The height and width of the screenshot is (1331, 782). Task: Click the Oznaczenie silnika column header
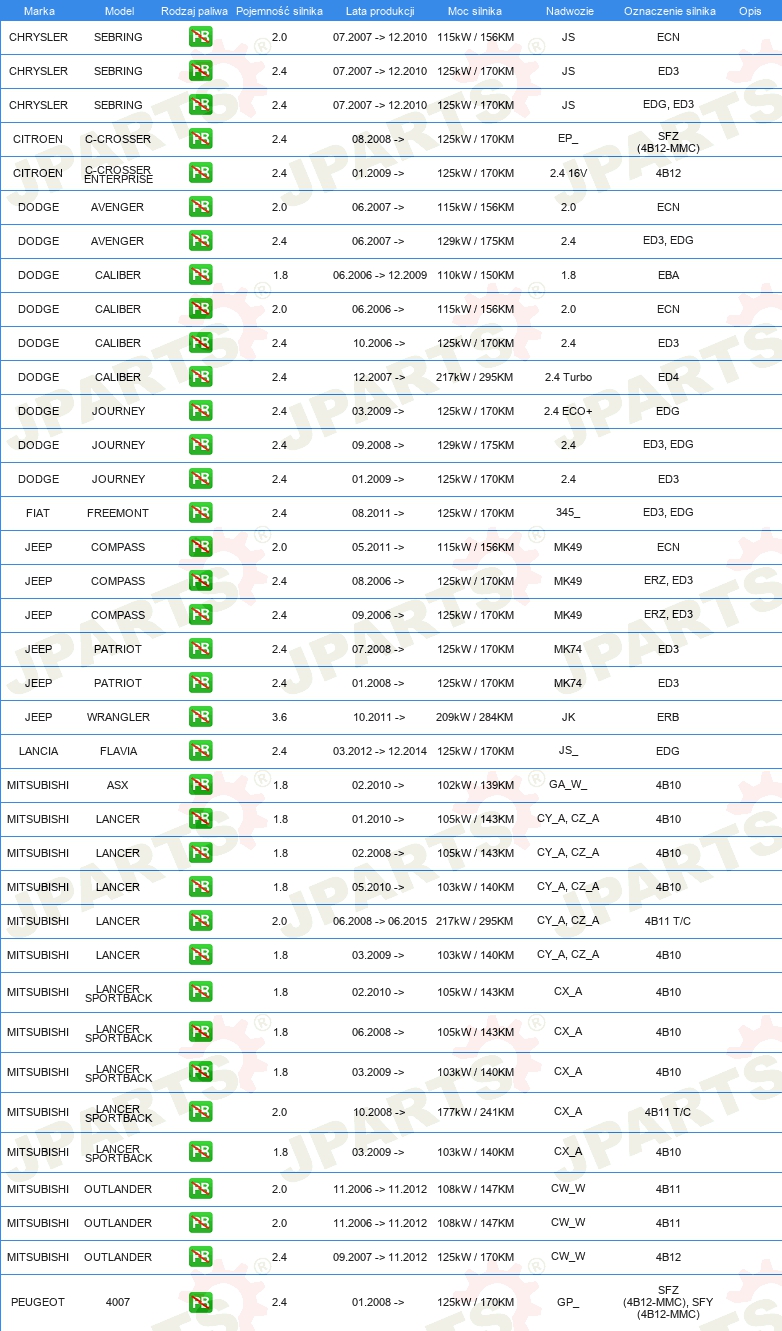(x=669, y=11)
